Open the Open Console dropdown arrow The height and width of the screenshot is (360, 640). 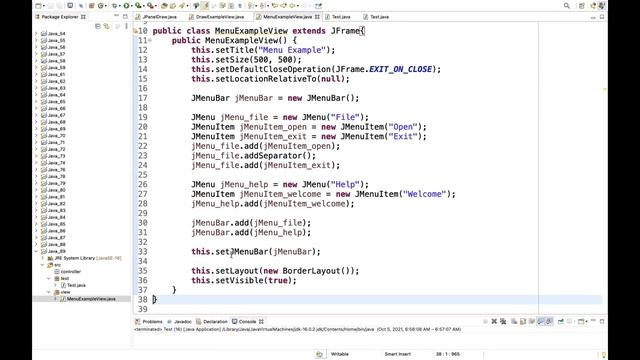(587, 322)
